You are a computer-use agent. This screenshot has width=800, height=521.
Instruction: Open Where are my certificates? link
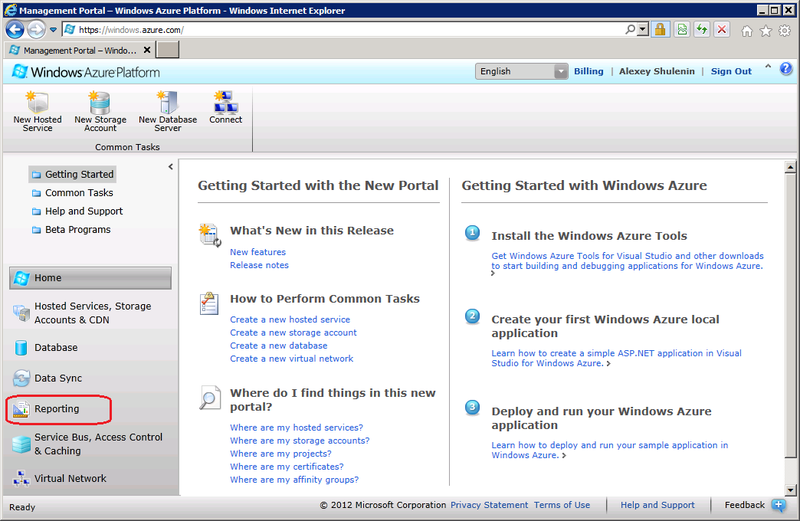point(287,467)
